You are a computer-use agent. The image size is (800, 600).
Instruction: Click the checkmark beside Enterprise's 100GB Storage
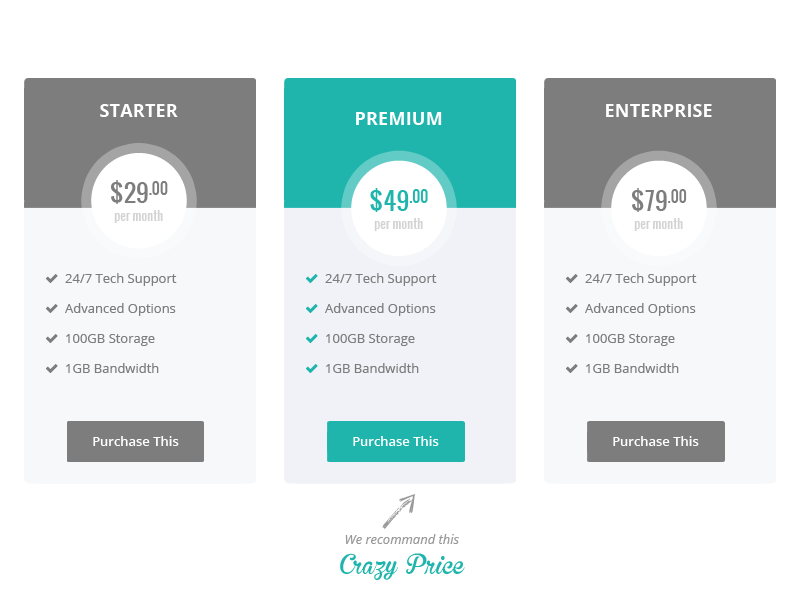(x=571, y=338)
